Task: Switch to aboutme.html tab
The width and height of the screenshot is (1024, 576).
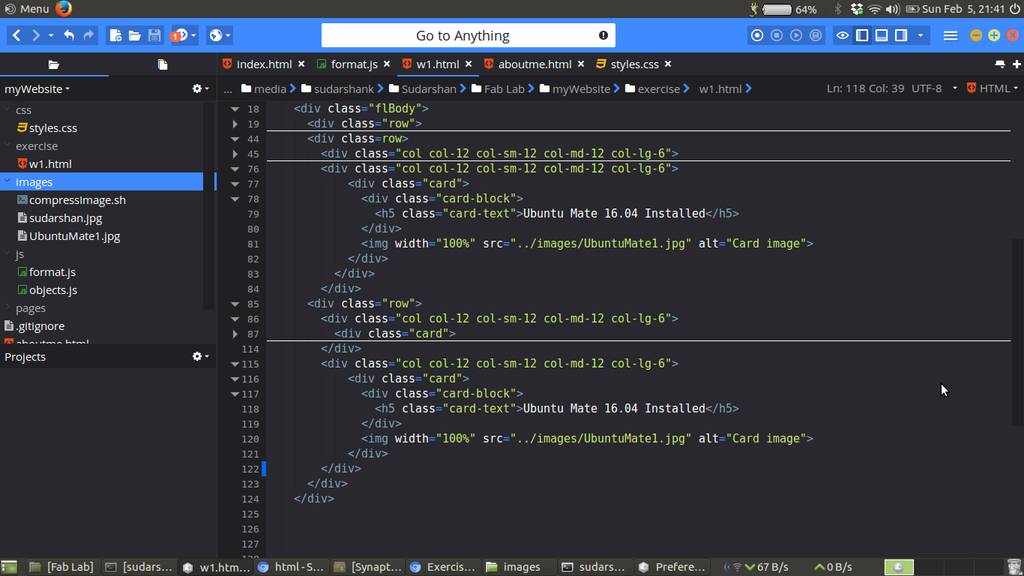Action: pyautogui.click(x=534, y=64)
